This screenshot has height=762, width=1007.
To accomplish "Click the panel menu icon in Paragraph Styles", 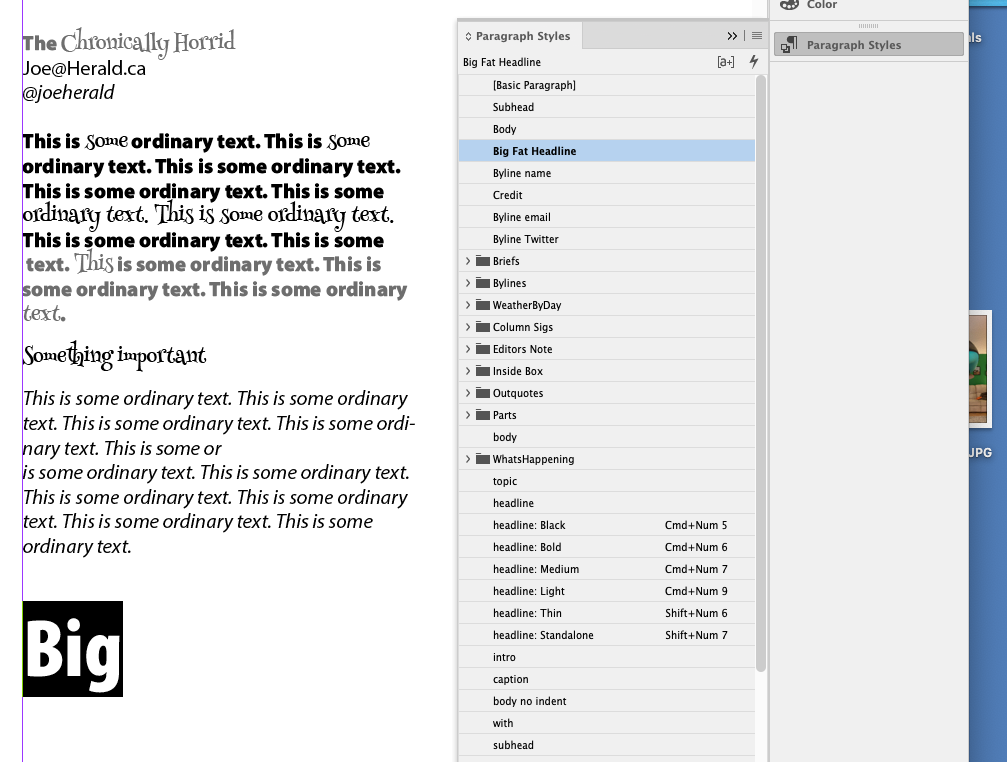I will coord(757,36).
